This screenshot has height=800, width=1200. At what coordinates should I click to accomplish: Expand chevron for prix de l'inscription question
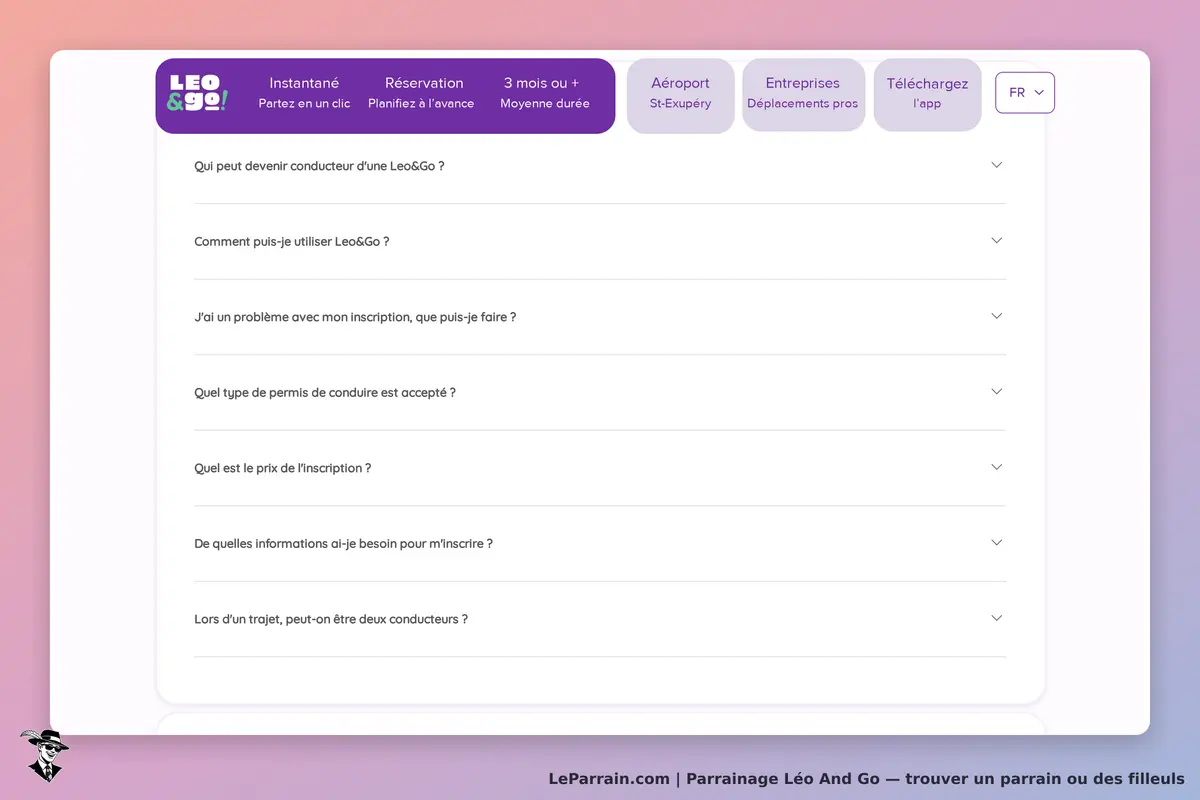(x=996, y=467)
